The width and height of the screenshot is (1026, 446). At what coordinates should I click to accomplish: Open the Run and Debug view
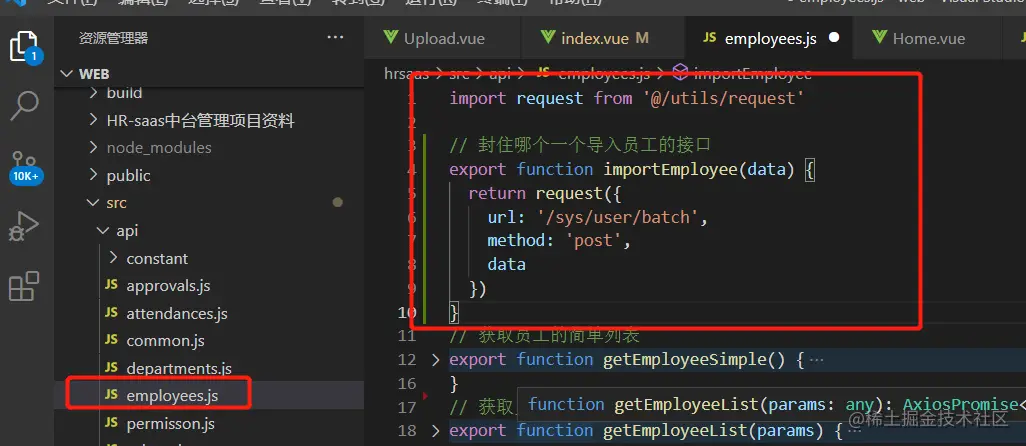[24, 227]
